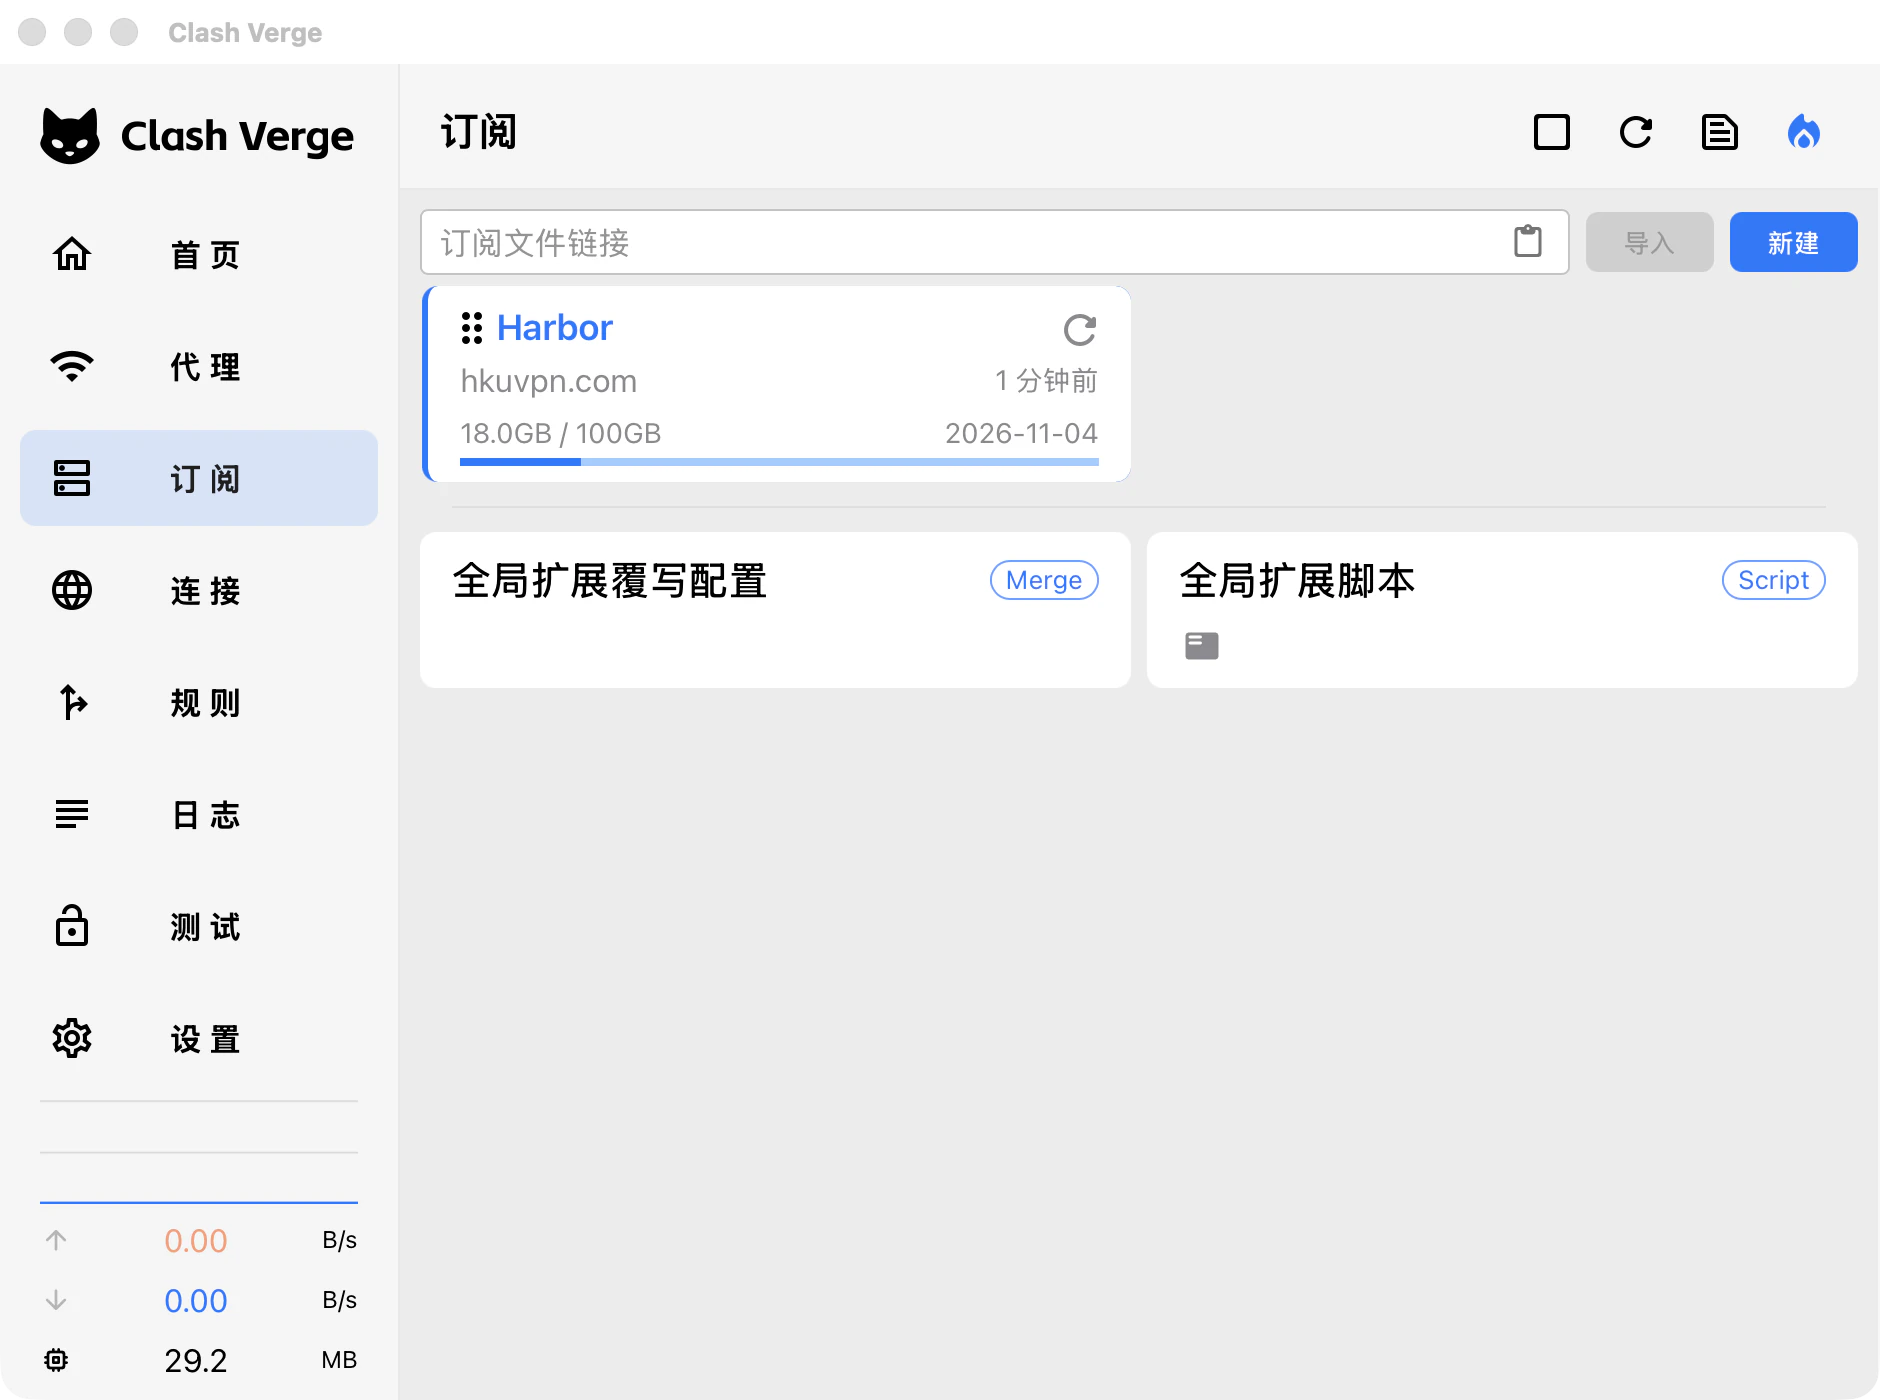Click the log lines icon

[72, 814]
